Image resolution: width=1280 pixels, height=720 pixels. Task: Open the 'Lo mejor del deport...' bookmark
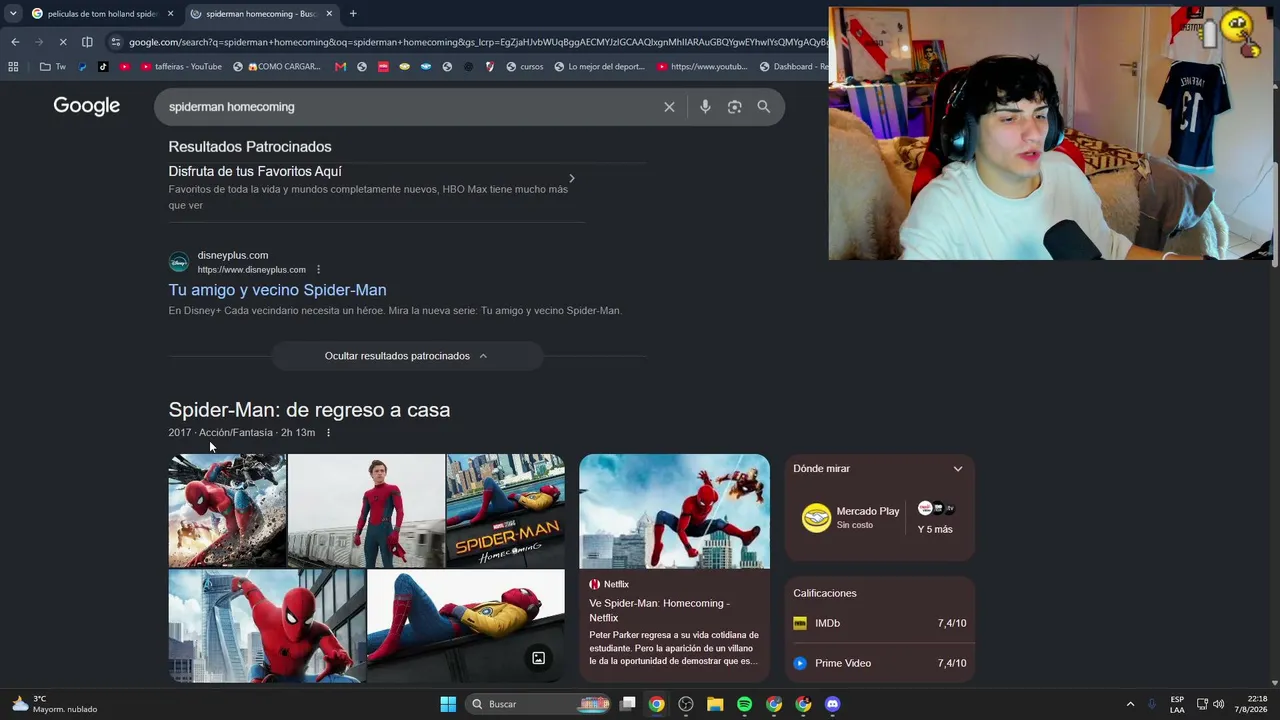[599, 67]
